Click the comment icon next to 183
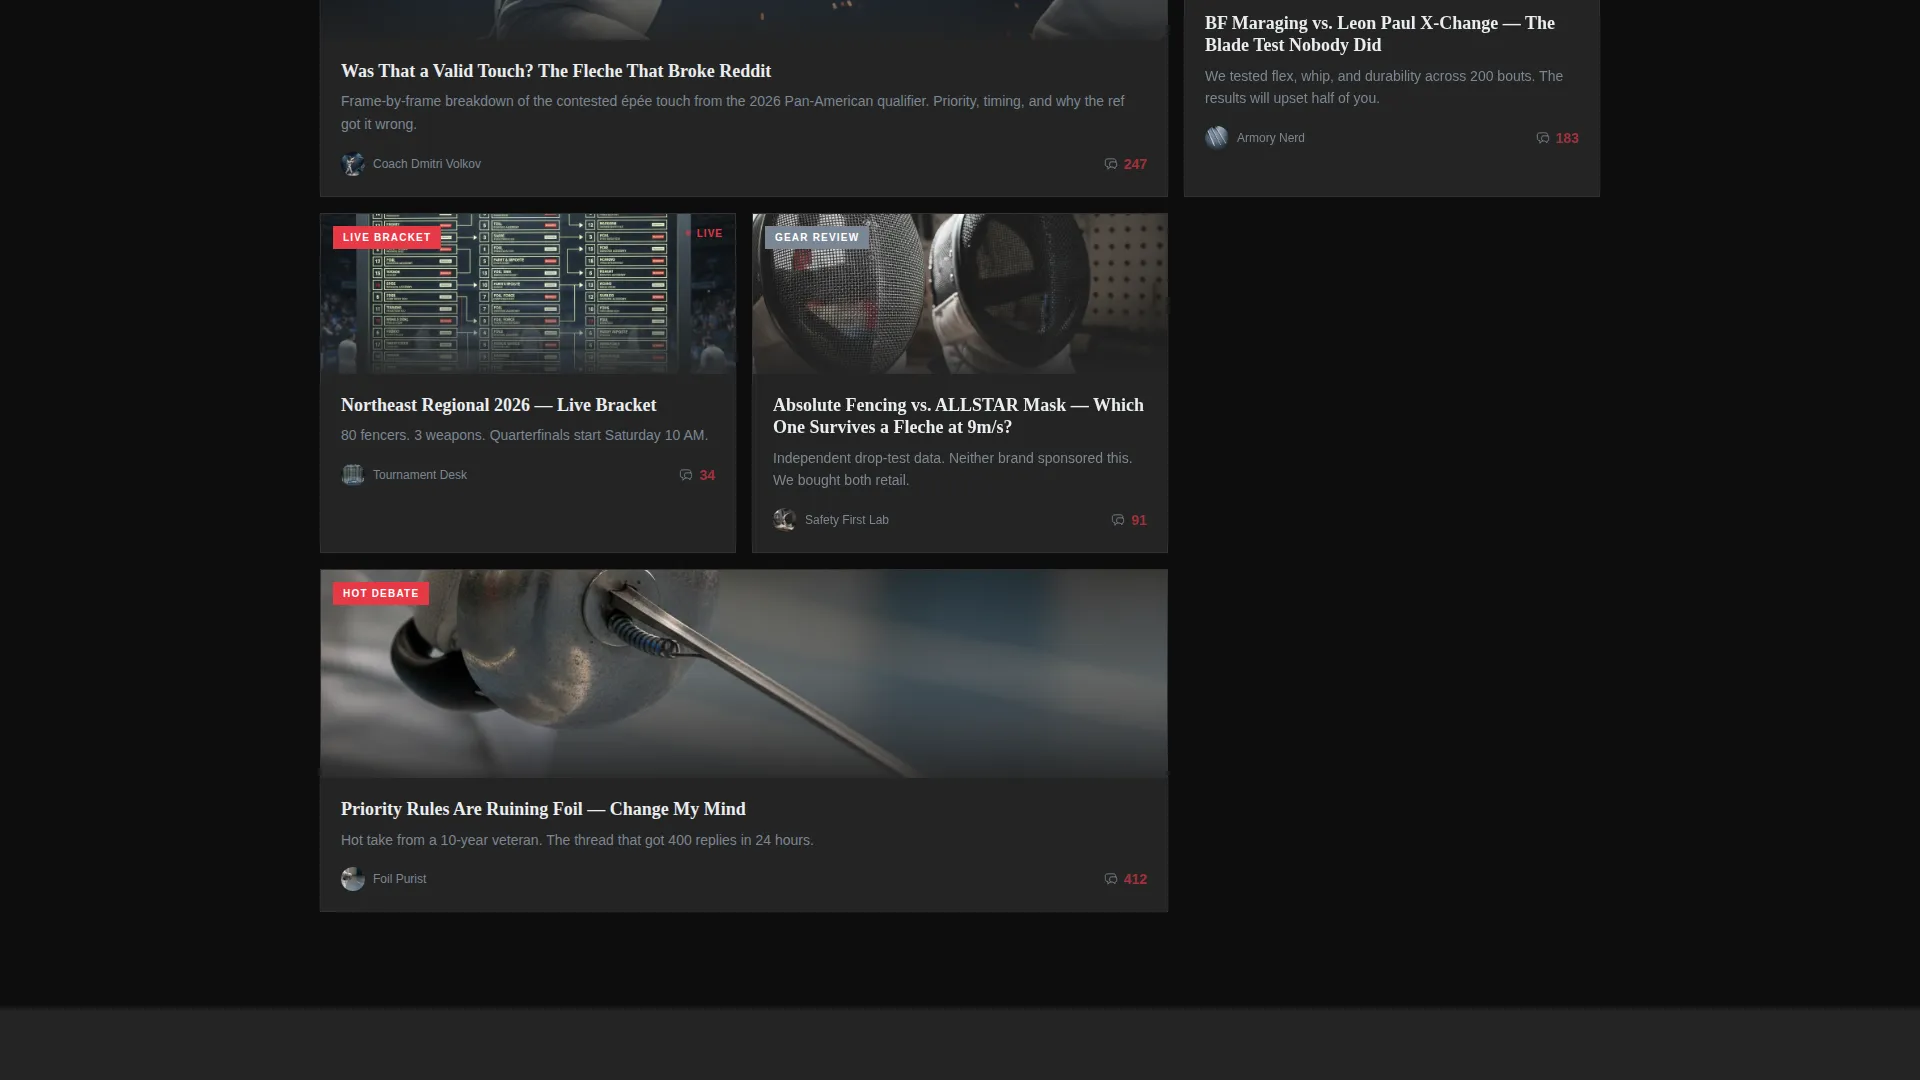 pos(1542,138)
